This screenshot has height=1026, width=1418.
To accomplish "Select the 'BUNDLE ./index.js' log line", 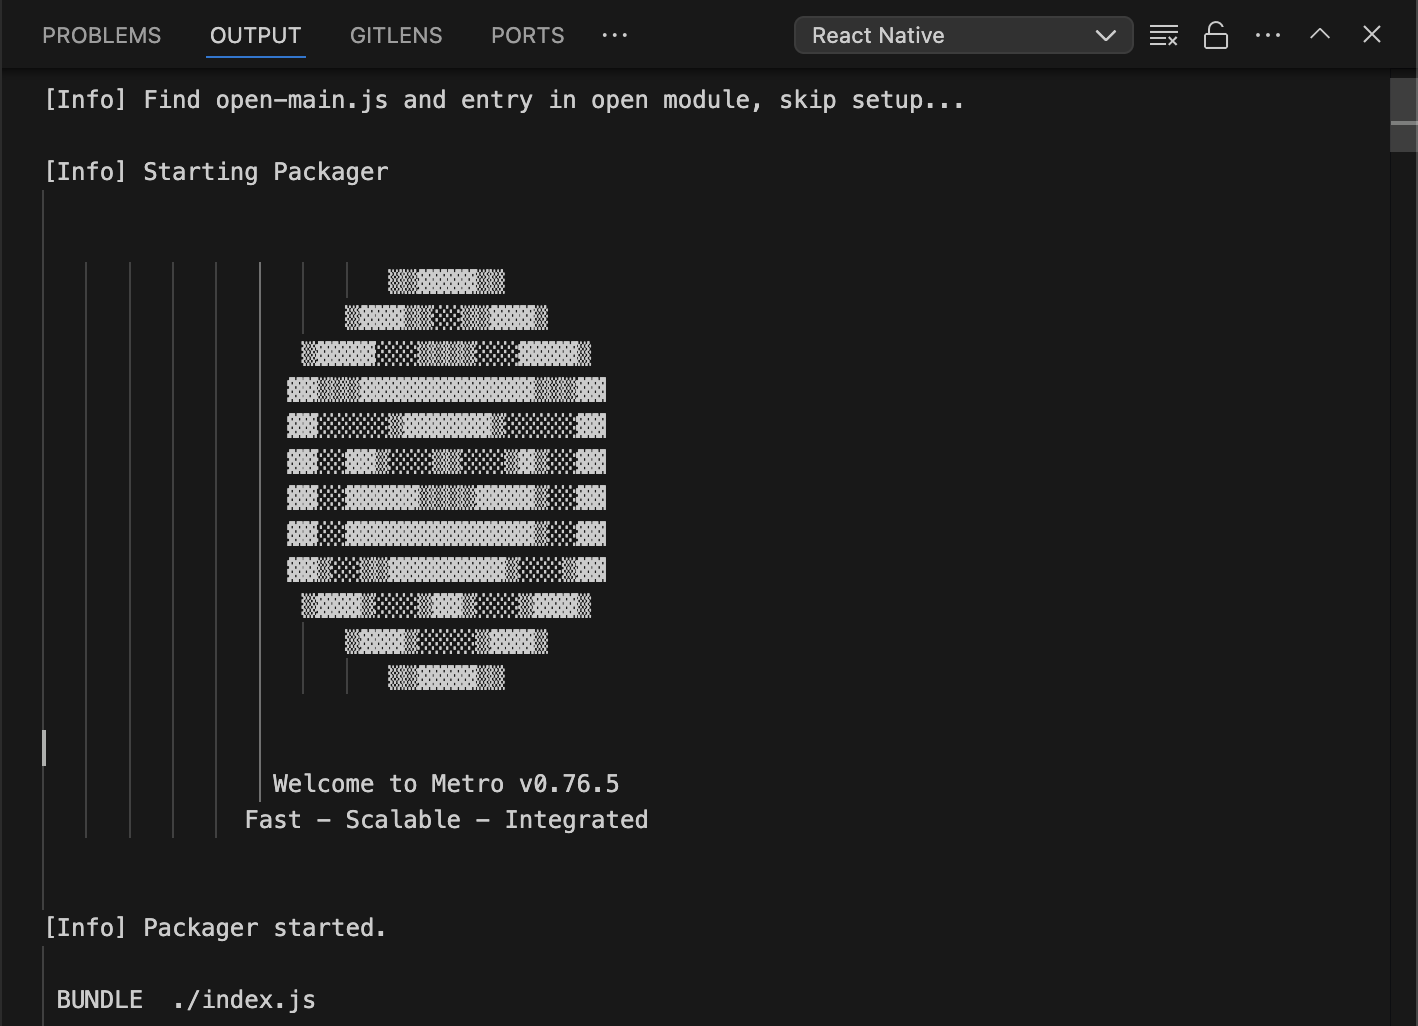I will pyautogui.click(x=186, y=999).
